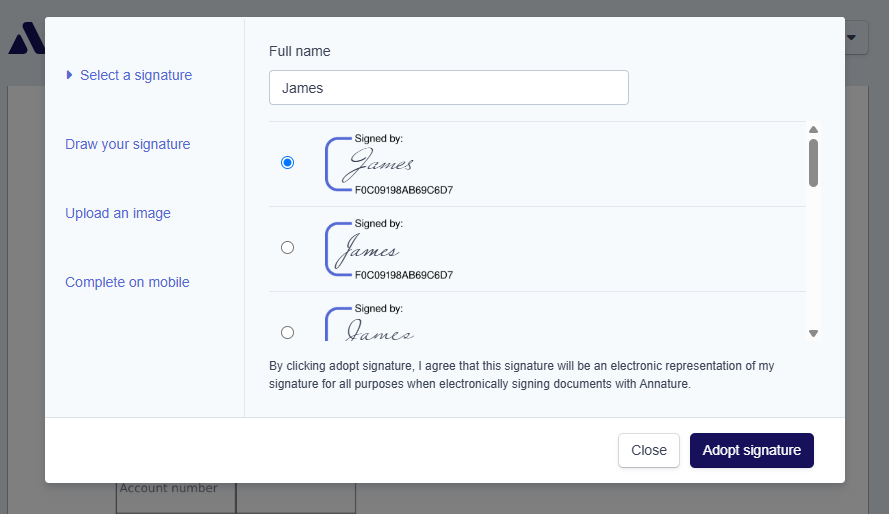Click the signature list scrollbar thumb

click(813, 163)
